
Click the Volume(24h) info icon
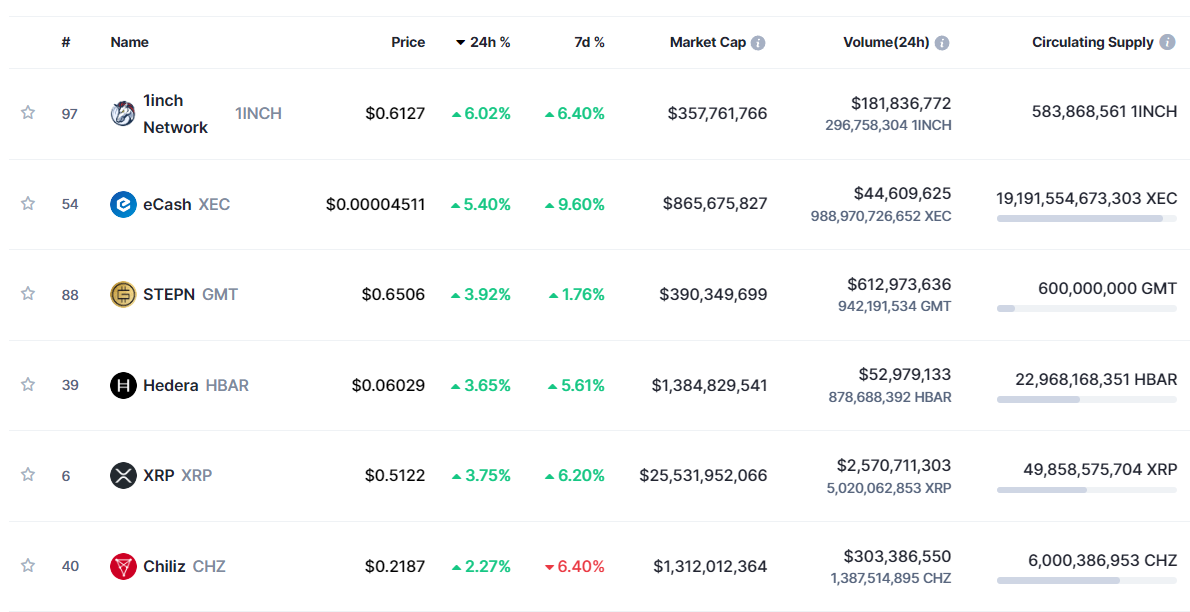pyautogui.click(x=942, y=43)
